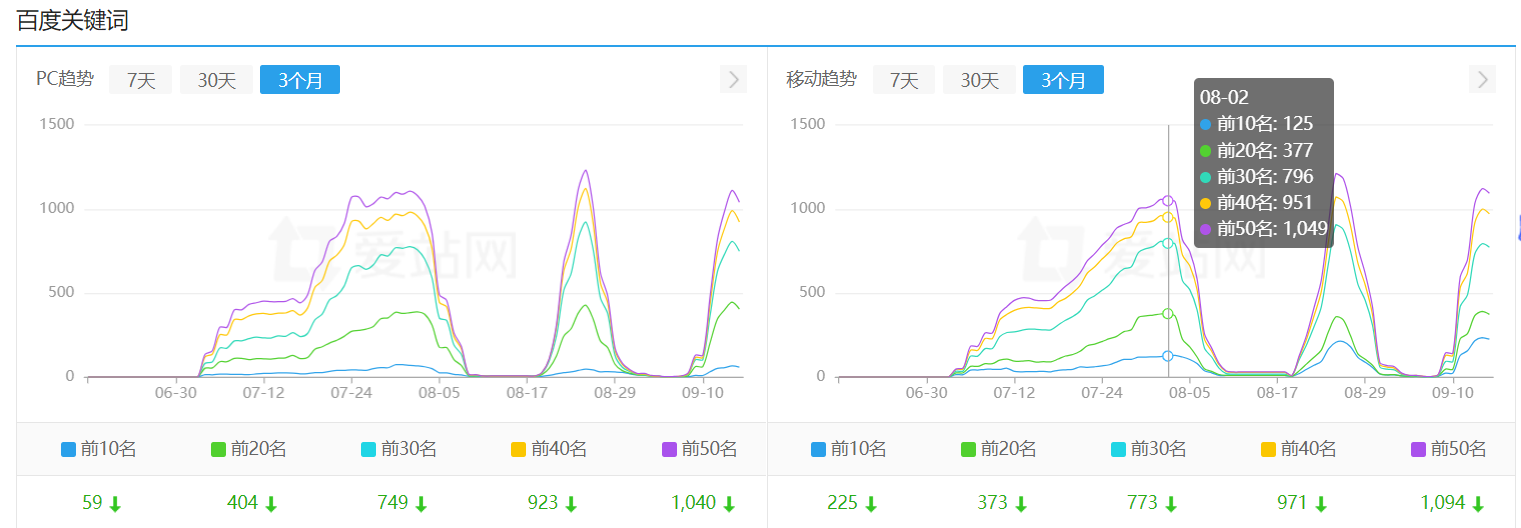Click down arrow next to PC value 749
Viewport: 1521px width, 528px height.
[x=420, y=504]
